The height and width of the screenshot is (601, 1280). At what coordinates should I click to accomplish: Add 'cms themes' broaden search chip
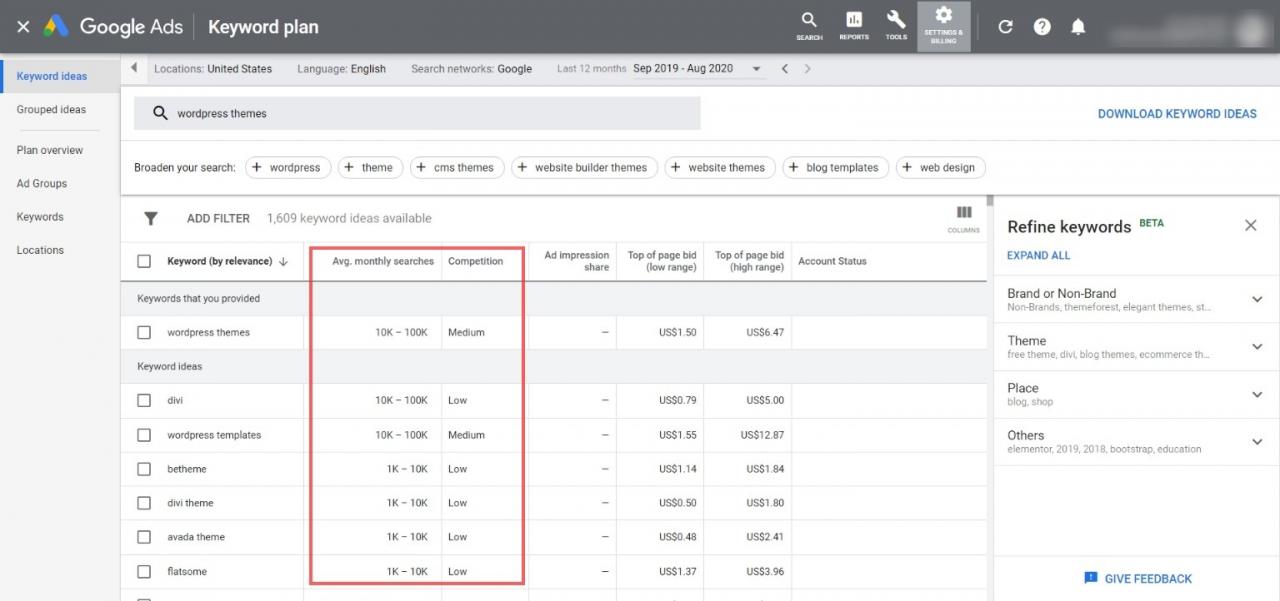coord(455,168)
